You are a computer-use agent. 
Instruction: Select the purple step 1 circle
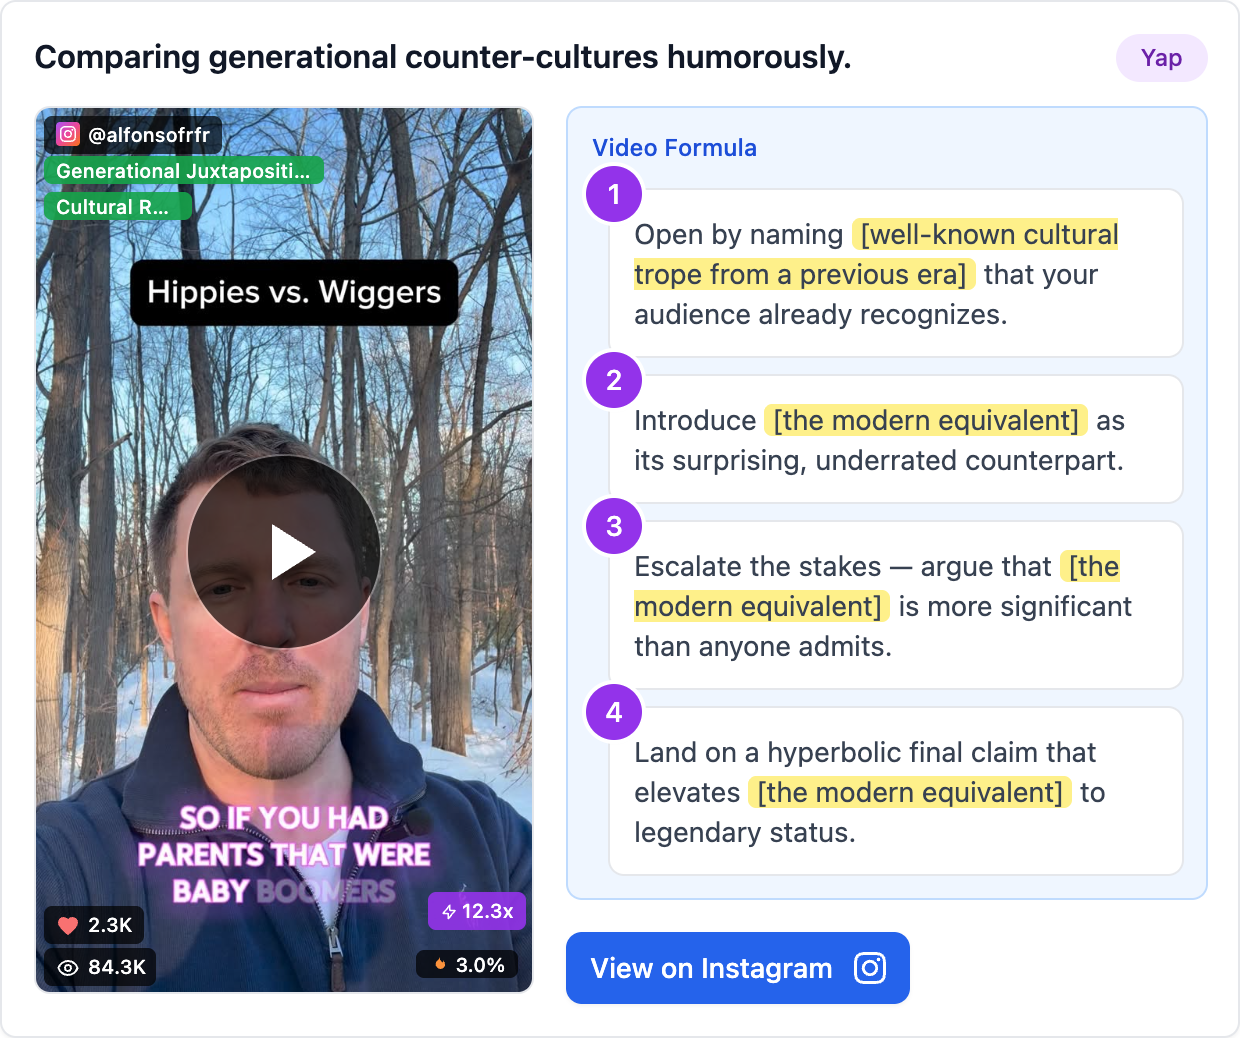point(614,194)
